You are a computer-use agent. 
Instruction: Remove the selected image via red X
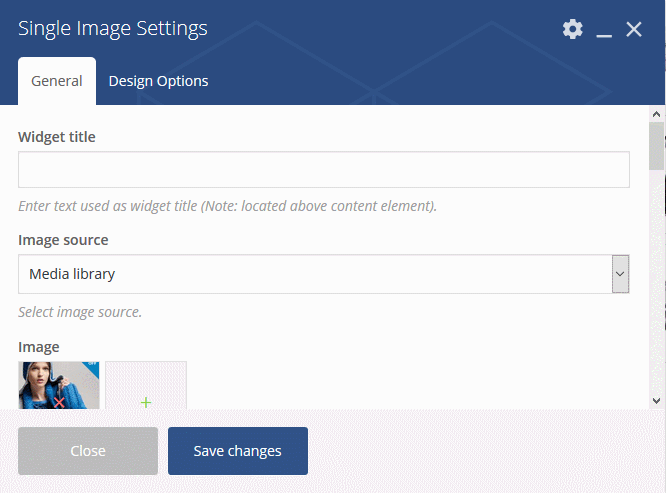[x=59, y=402]
